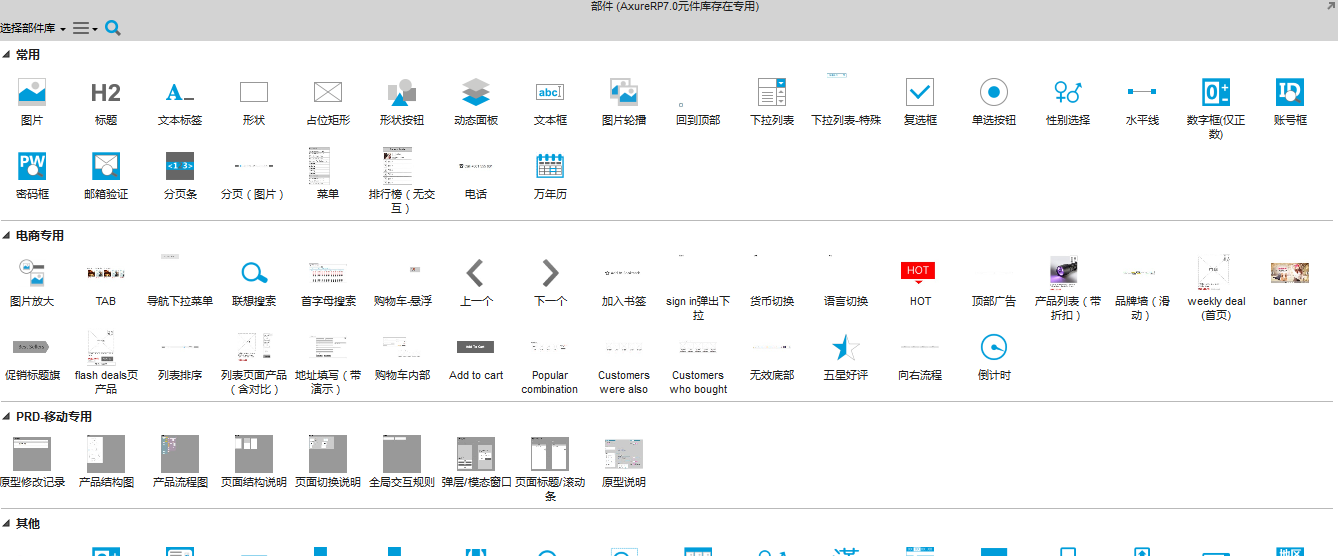Viewport: 1338px width, 556px height.
Task: Select the 倒计时 countdown widget
Action: 994,348
